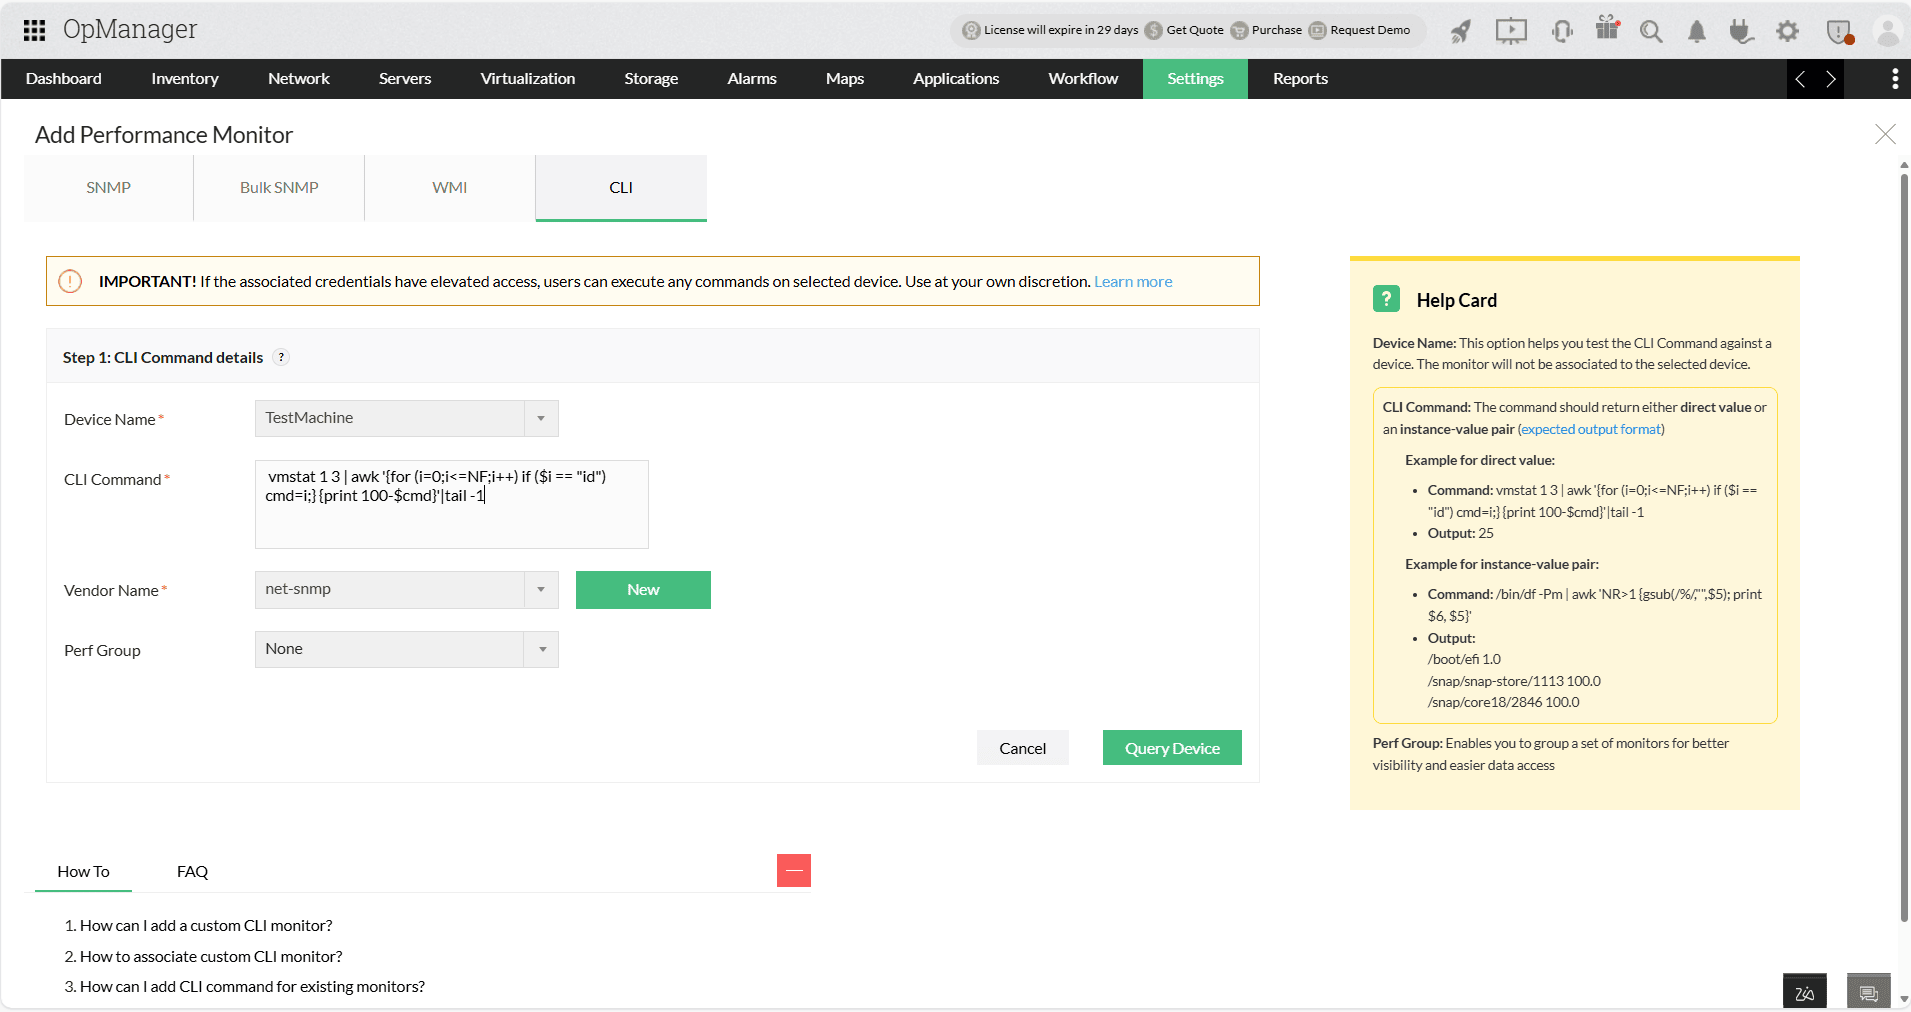
Task: Click the plug integrations icon
Action: tap(1742, 31)
